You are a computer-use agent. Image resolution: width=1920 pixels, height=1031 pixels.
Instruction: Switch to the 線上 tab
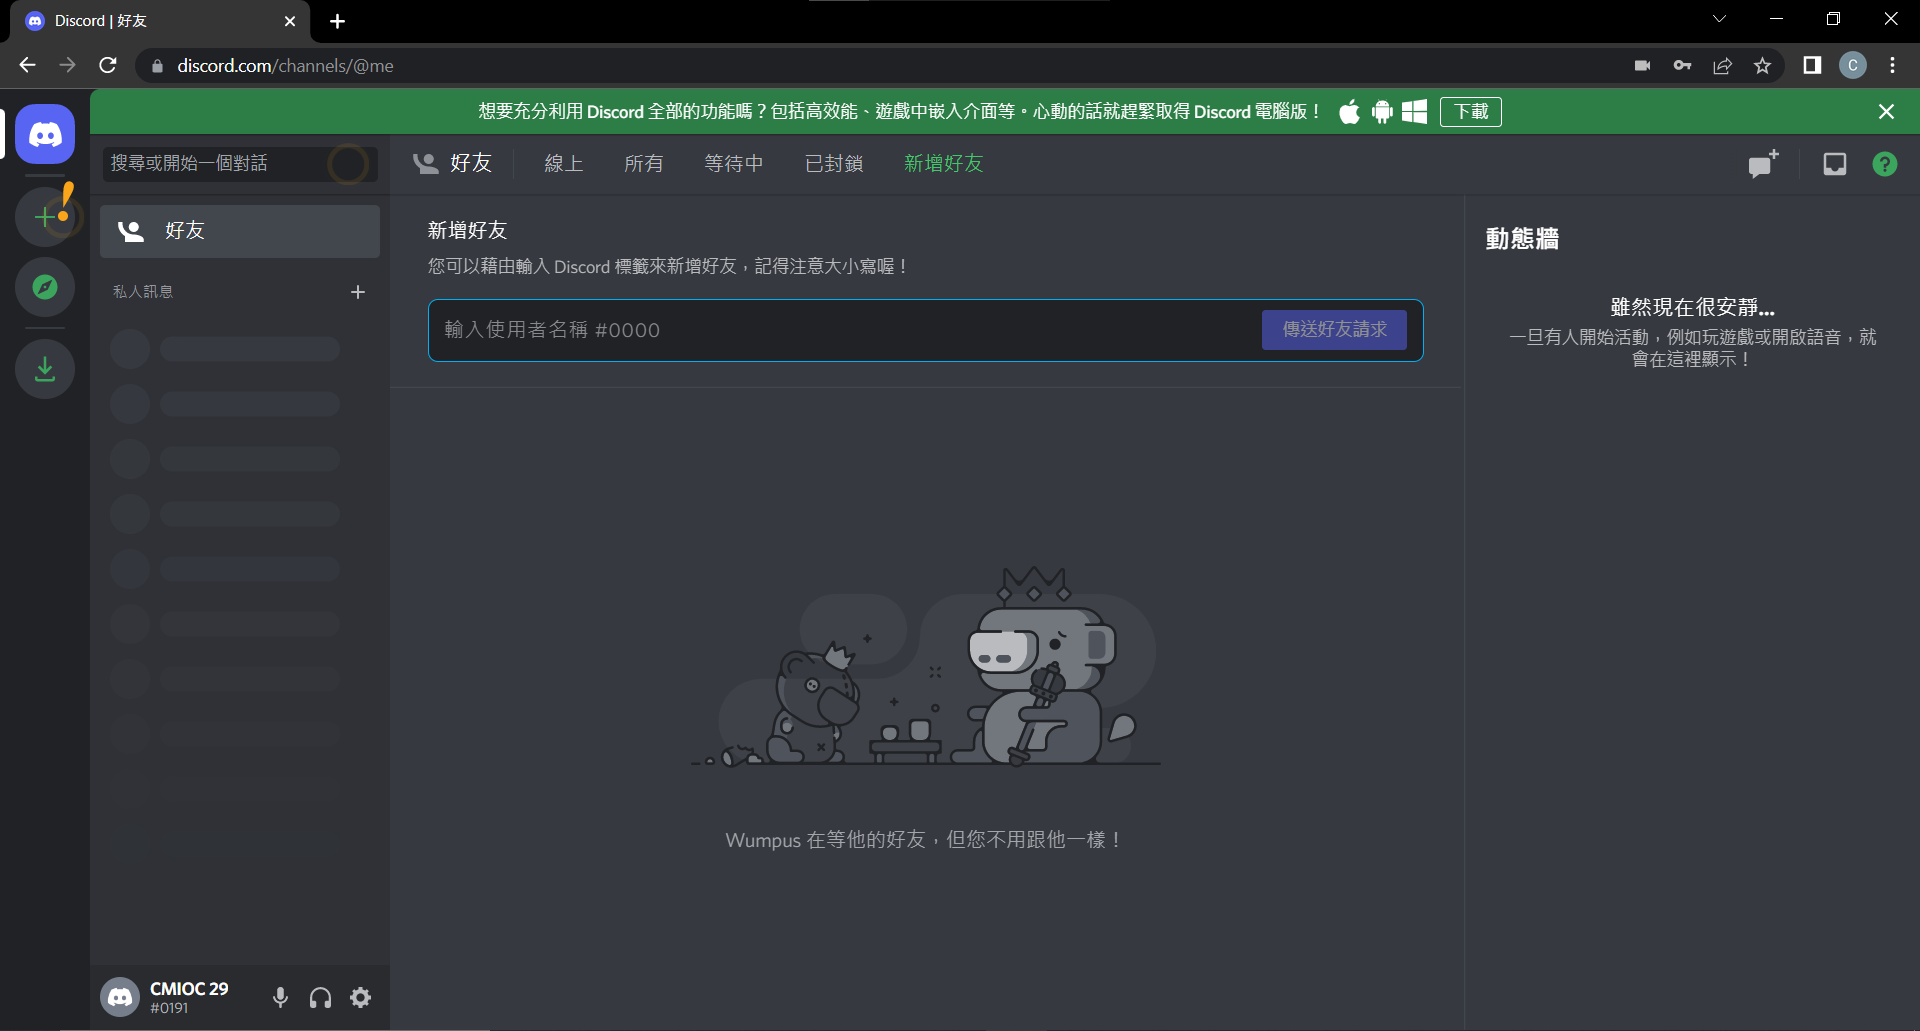564,163
